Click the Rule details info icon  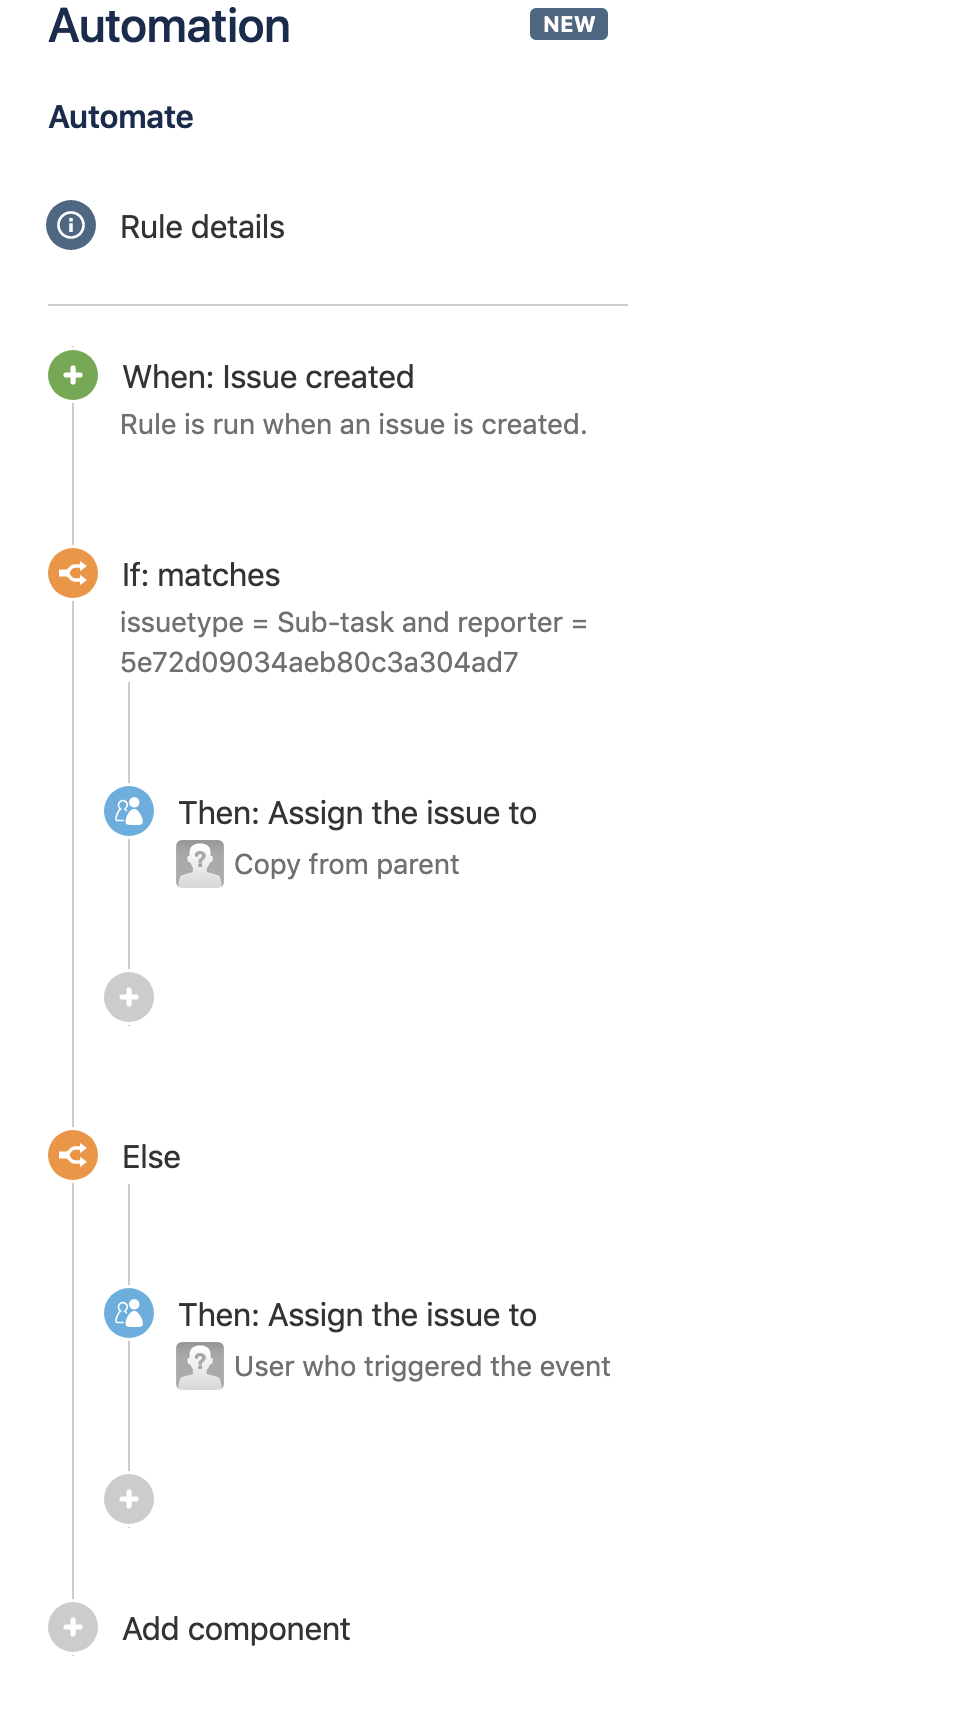[x=71, y=225]
